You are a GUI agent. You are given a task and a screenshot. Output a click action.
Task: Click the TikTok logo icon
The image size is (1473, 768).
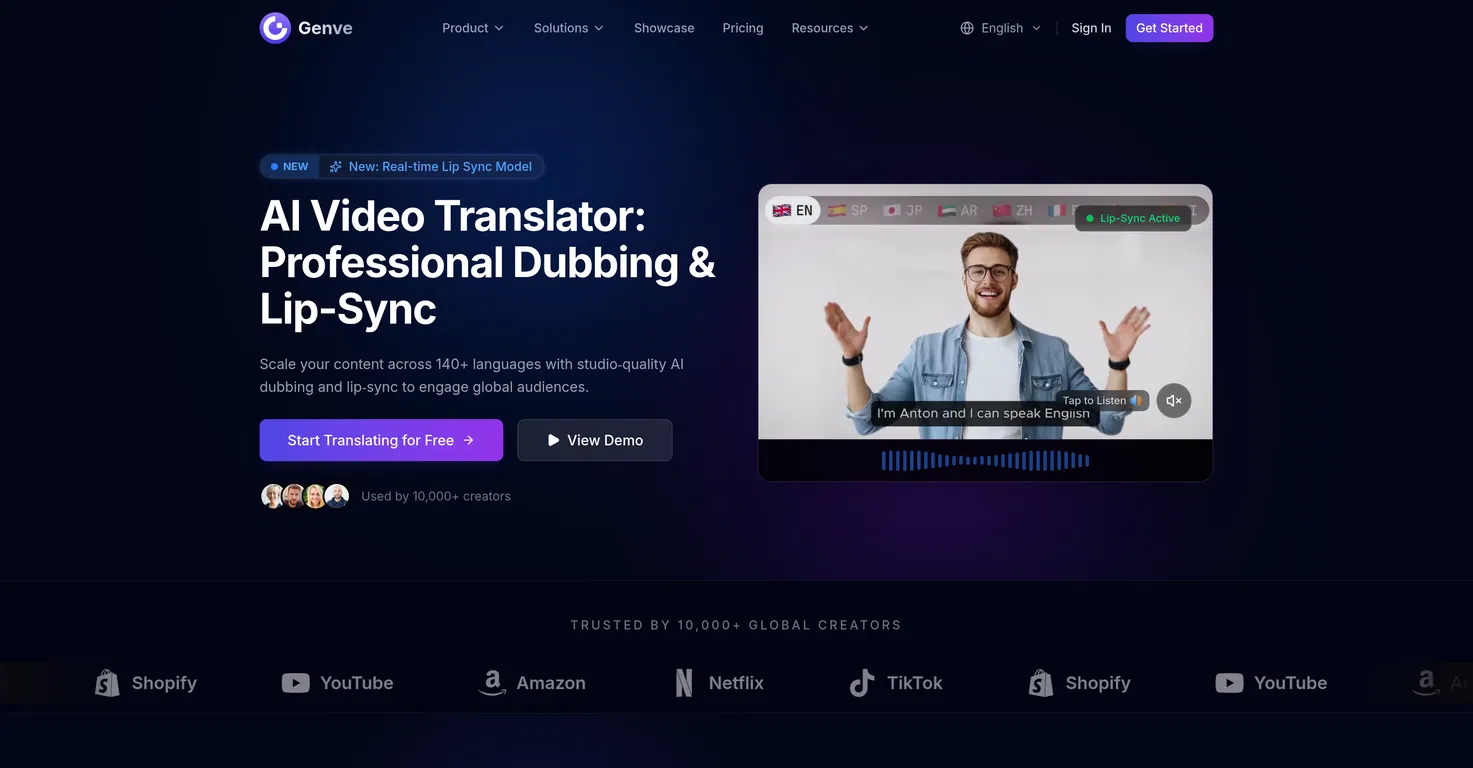tap(861, 683)
